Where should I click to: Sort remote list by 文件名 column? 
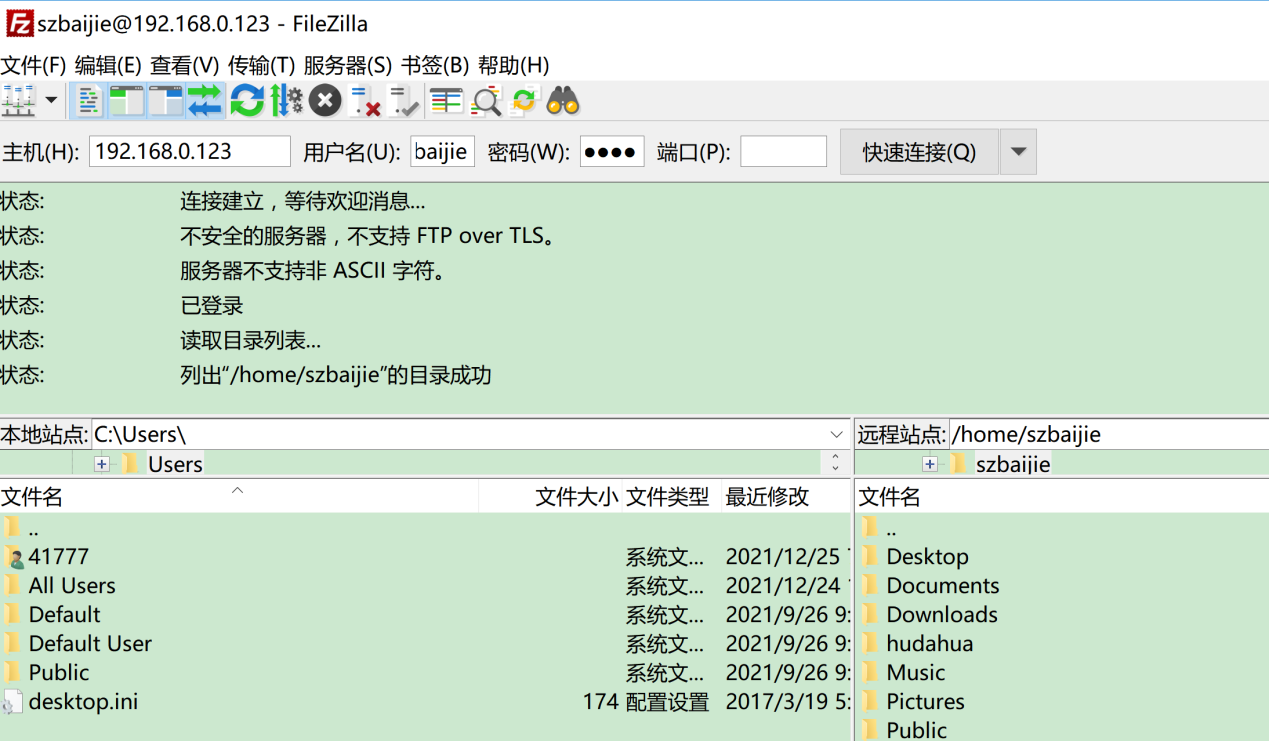[1062, 497]
